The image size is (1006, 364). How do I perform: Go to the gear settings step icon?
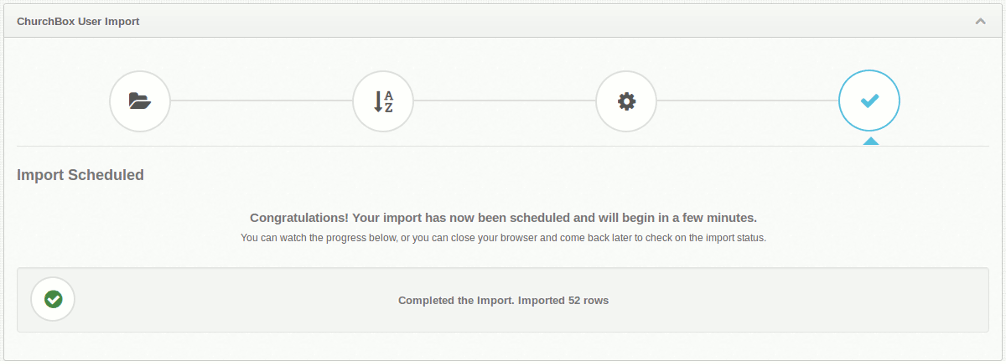pos(626,101)
